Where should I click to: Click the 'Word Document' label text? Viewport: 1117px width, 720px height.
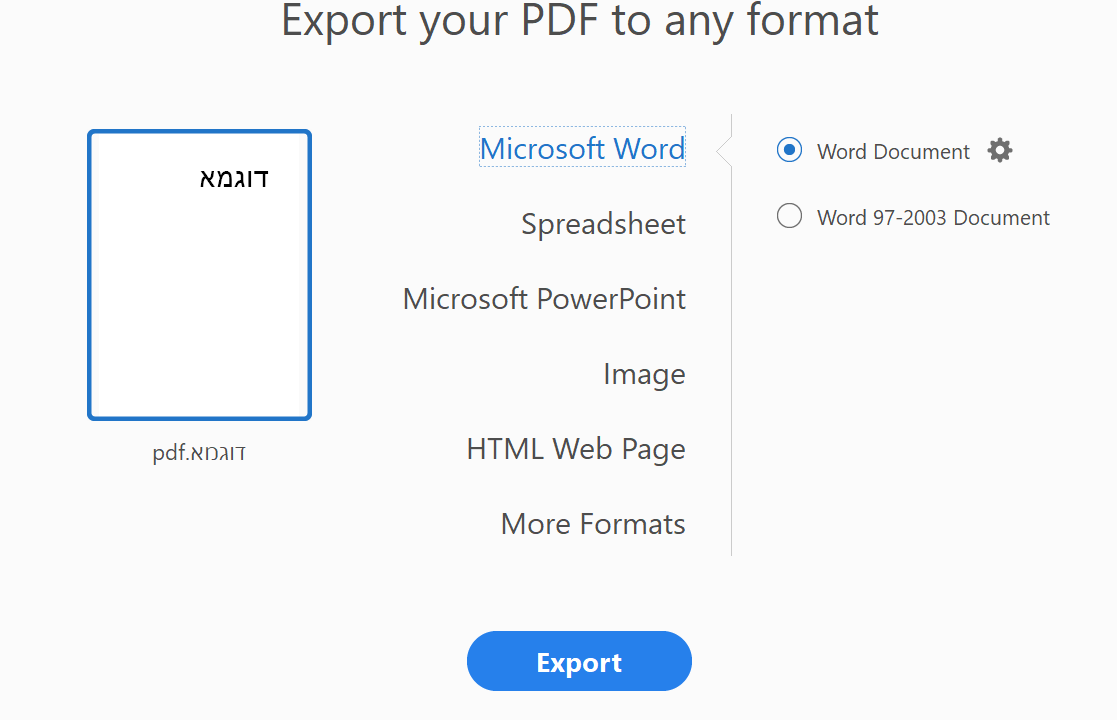click(893, 152)
